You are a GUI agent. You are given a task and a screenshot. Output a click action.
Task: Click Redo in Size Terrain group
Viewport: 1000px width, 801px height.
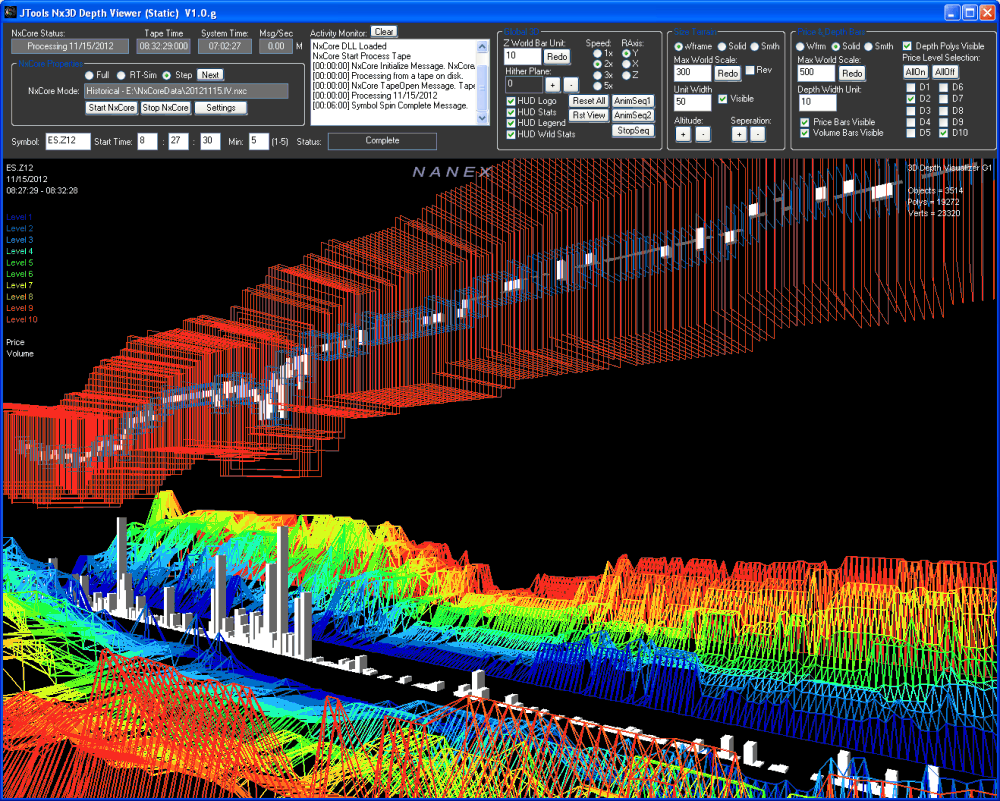(728, 73)
